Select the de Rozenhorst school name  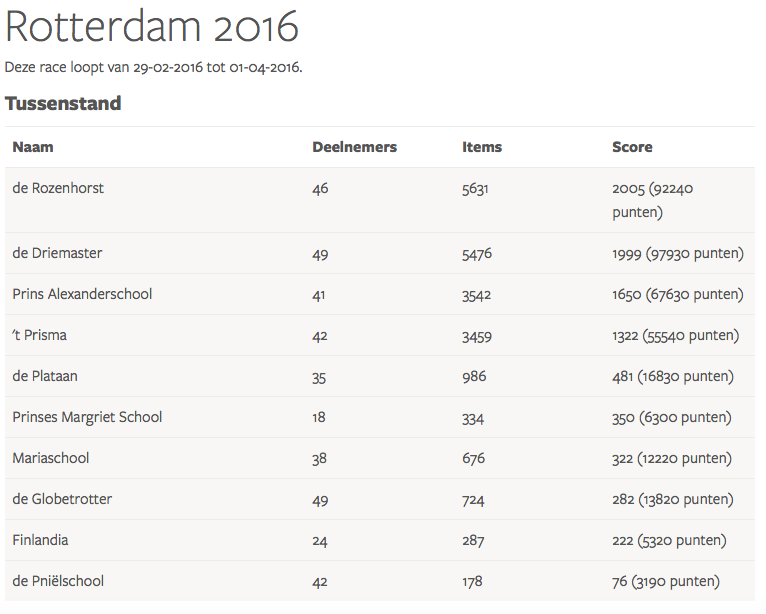click(58, 188)
